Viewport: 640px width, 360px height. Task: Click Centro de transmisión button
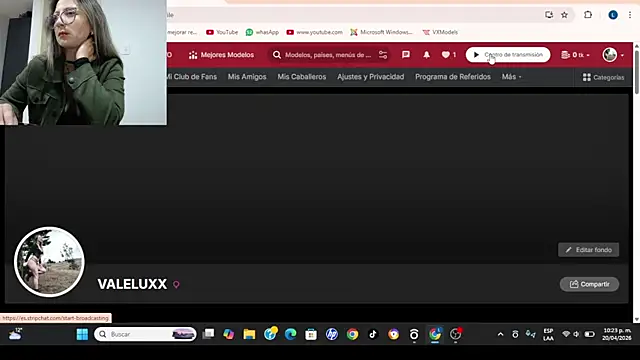[x=508, y=55]
